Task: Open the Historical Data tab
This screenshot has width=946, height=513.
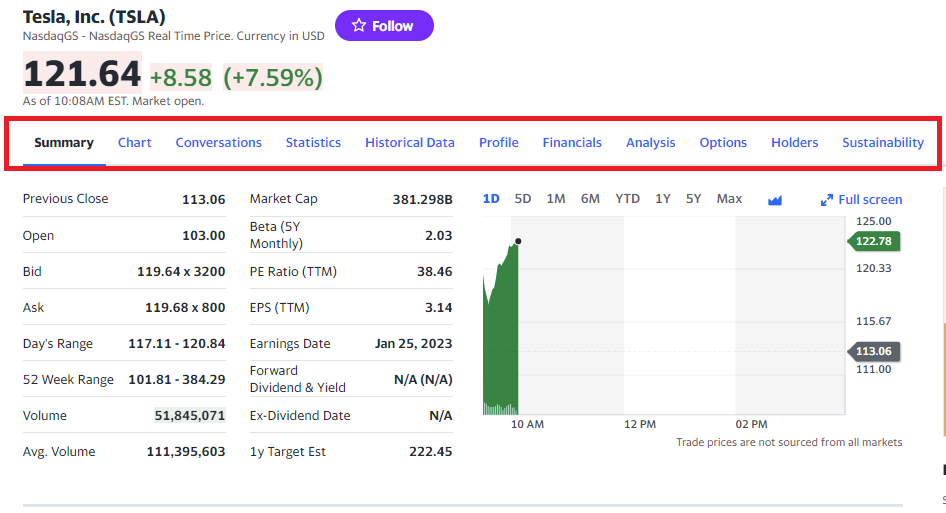Action: [410, 143]
